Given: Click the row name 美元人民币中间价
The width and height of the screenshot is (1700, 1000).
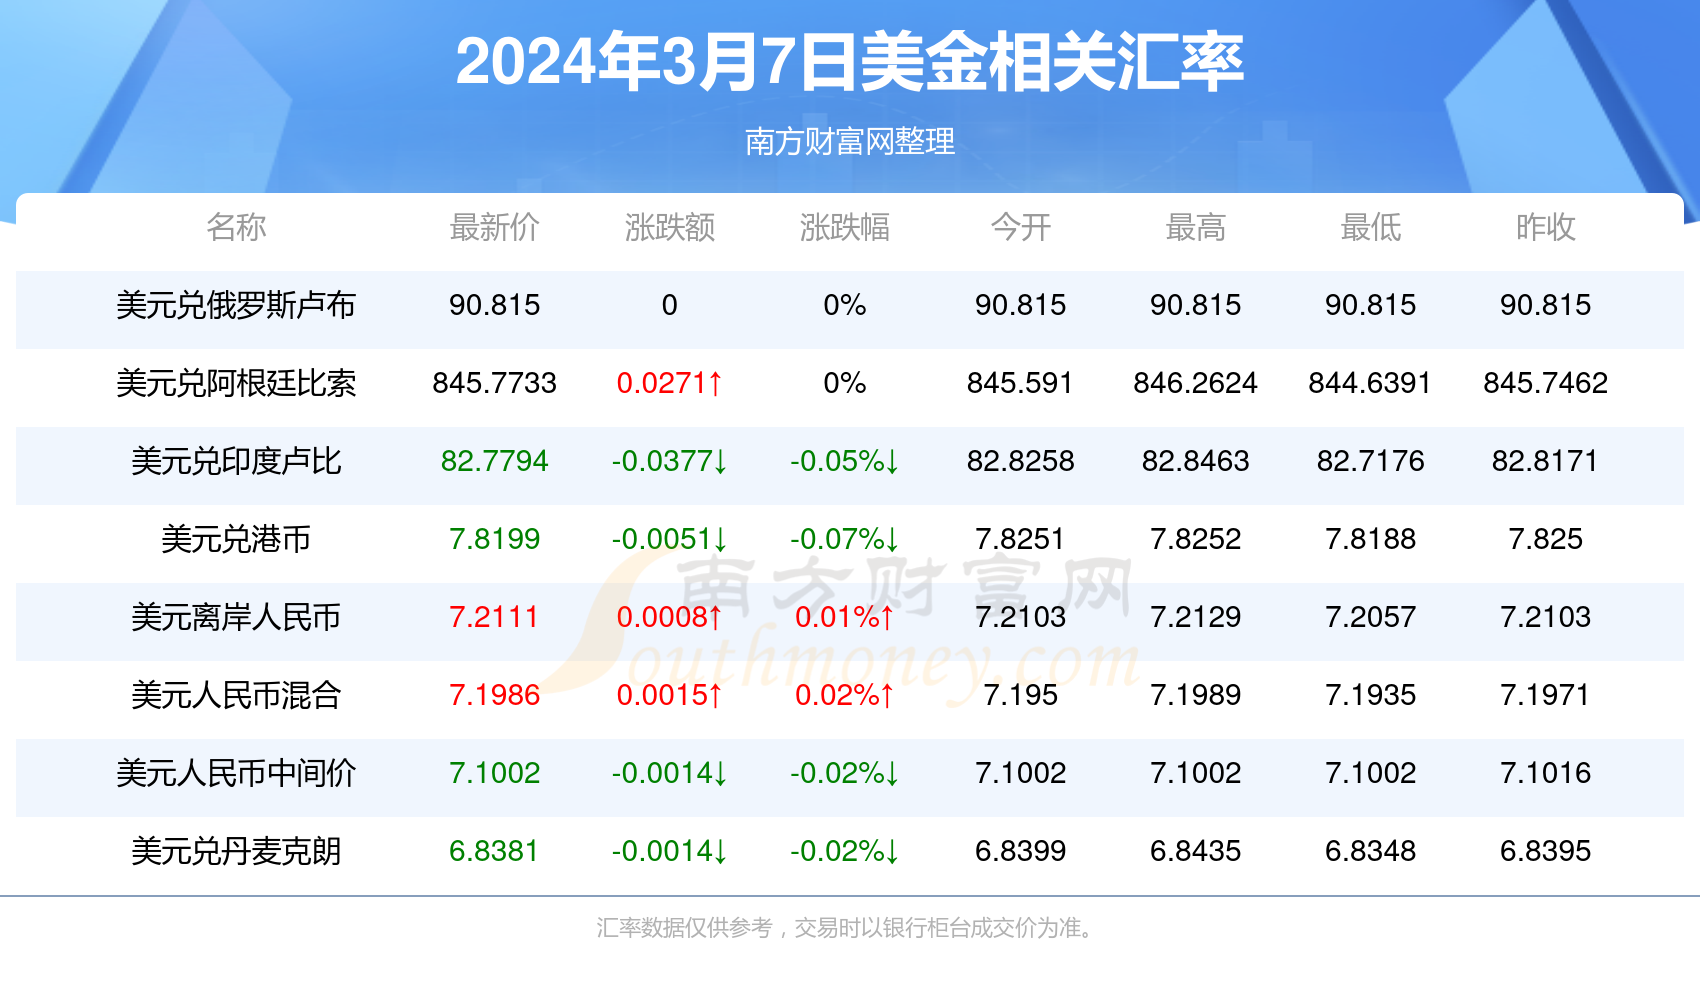Looking at the screenshot, I should (236, 773).
